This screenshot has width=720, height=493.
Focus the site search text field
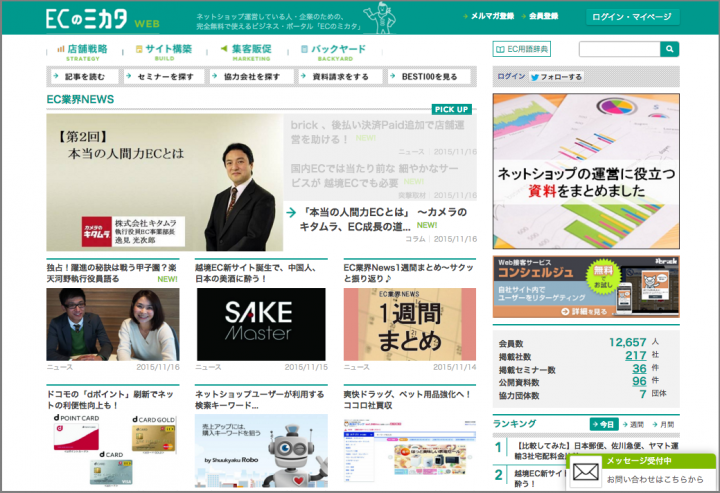pos(618,49)
